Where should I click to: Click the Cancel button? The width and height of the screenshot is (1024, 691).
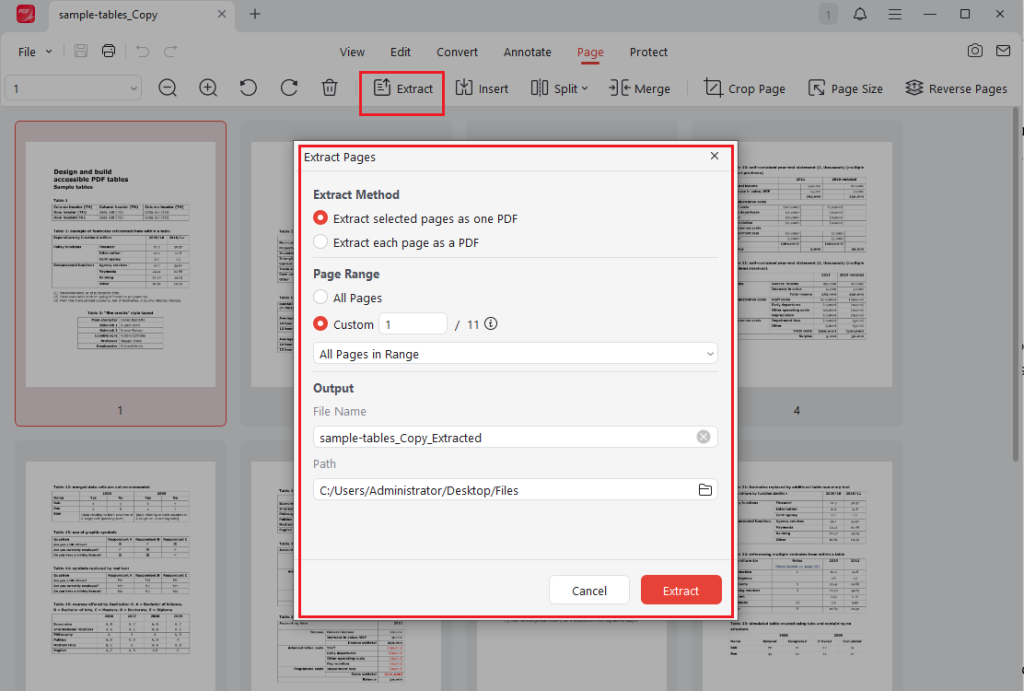589,590
